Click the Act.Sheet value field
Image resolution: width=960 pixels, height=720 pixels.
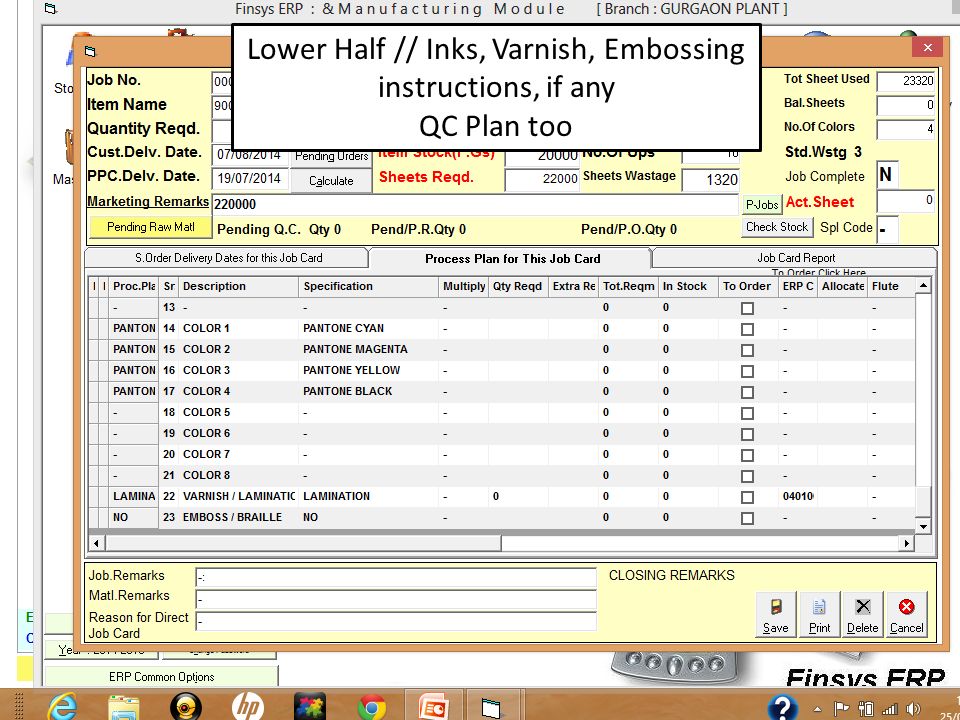tap(906, 201)
